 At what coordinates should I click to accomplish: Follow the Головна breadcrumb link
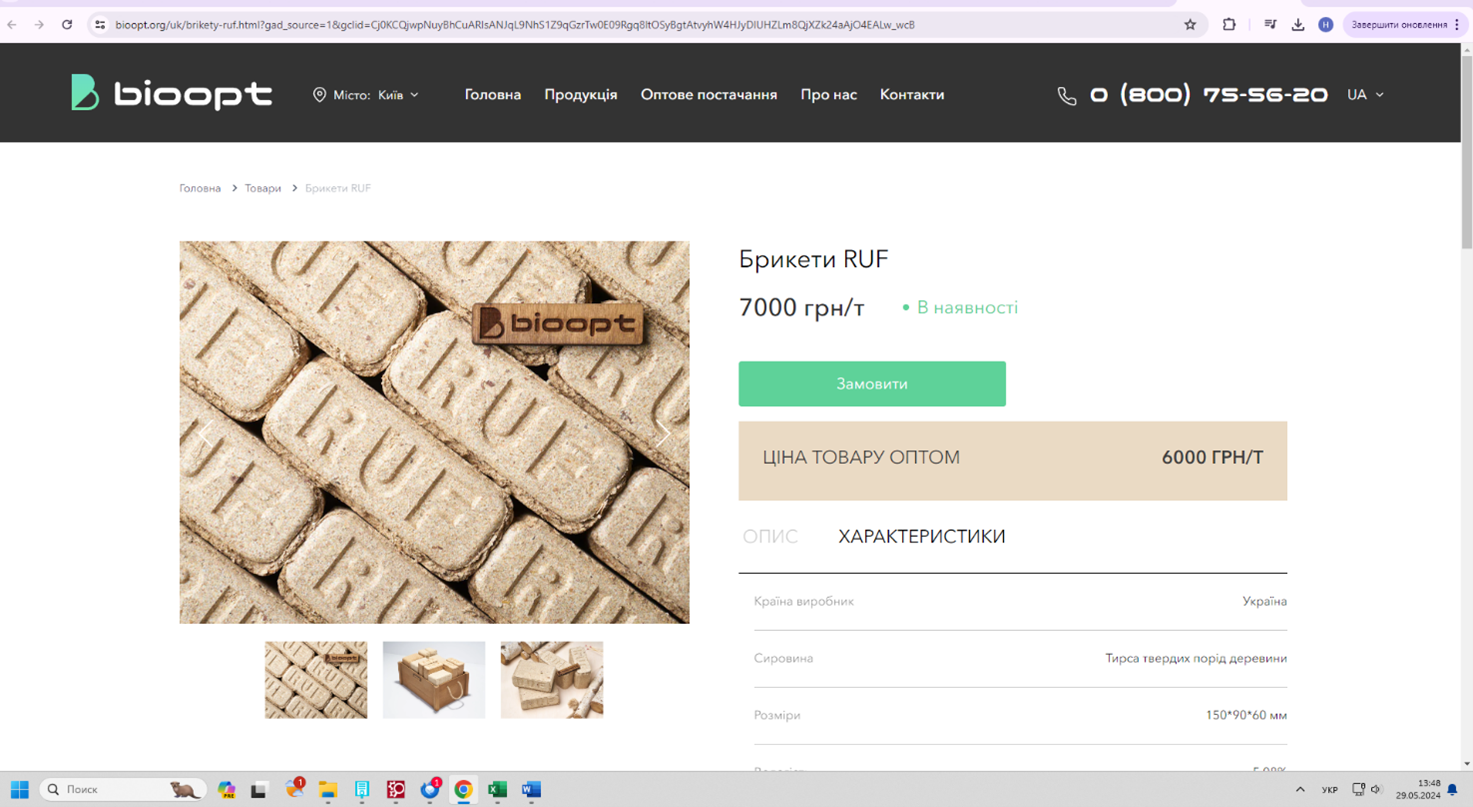click(200, 188)
